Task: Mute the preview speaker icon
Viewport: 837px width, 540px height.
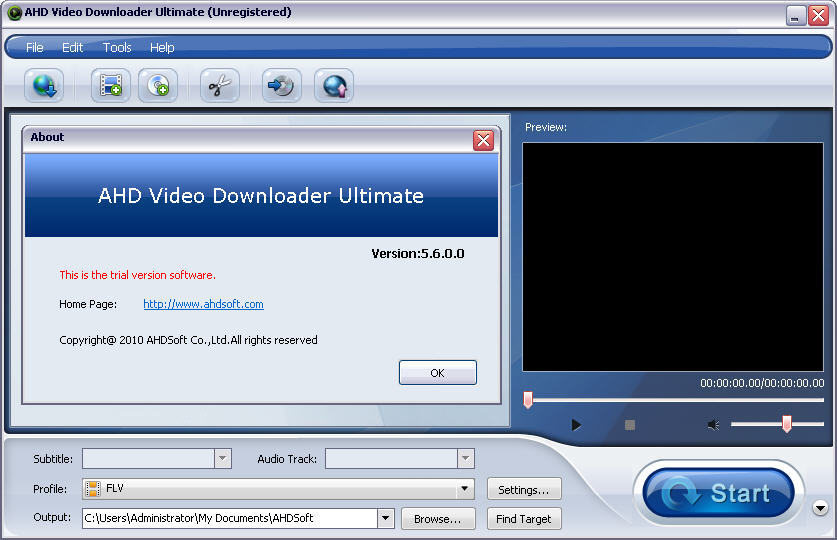Action: point(714,425)
